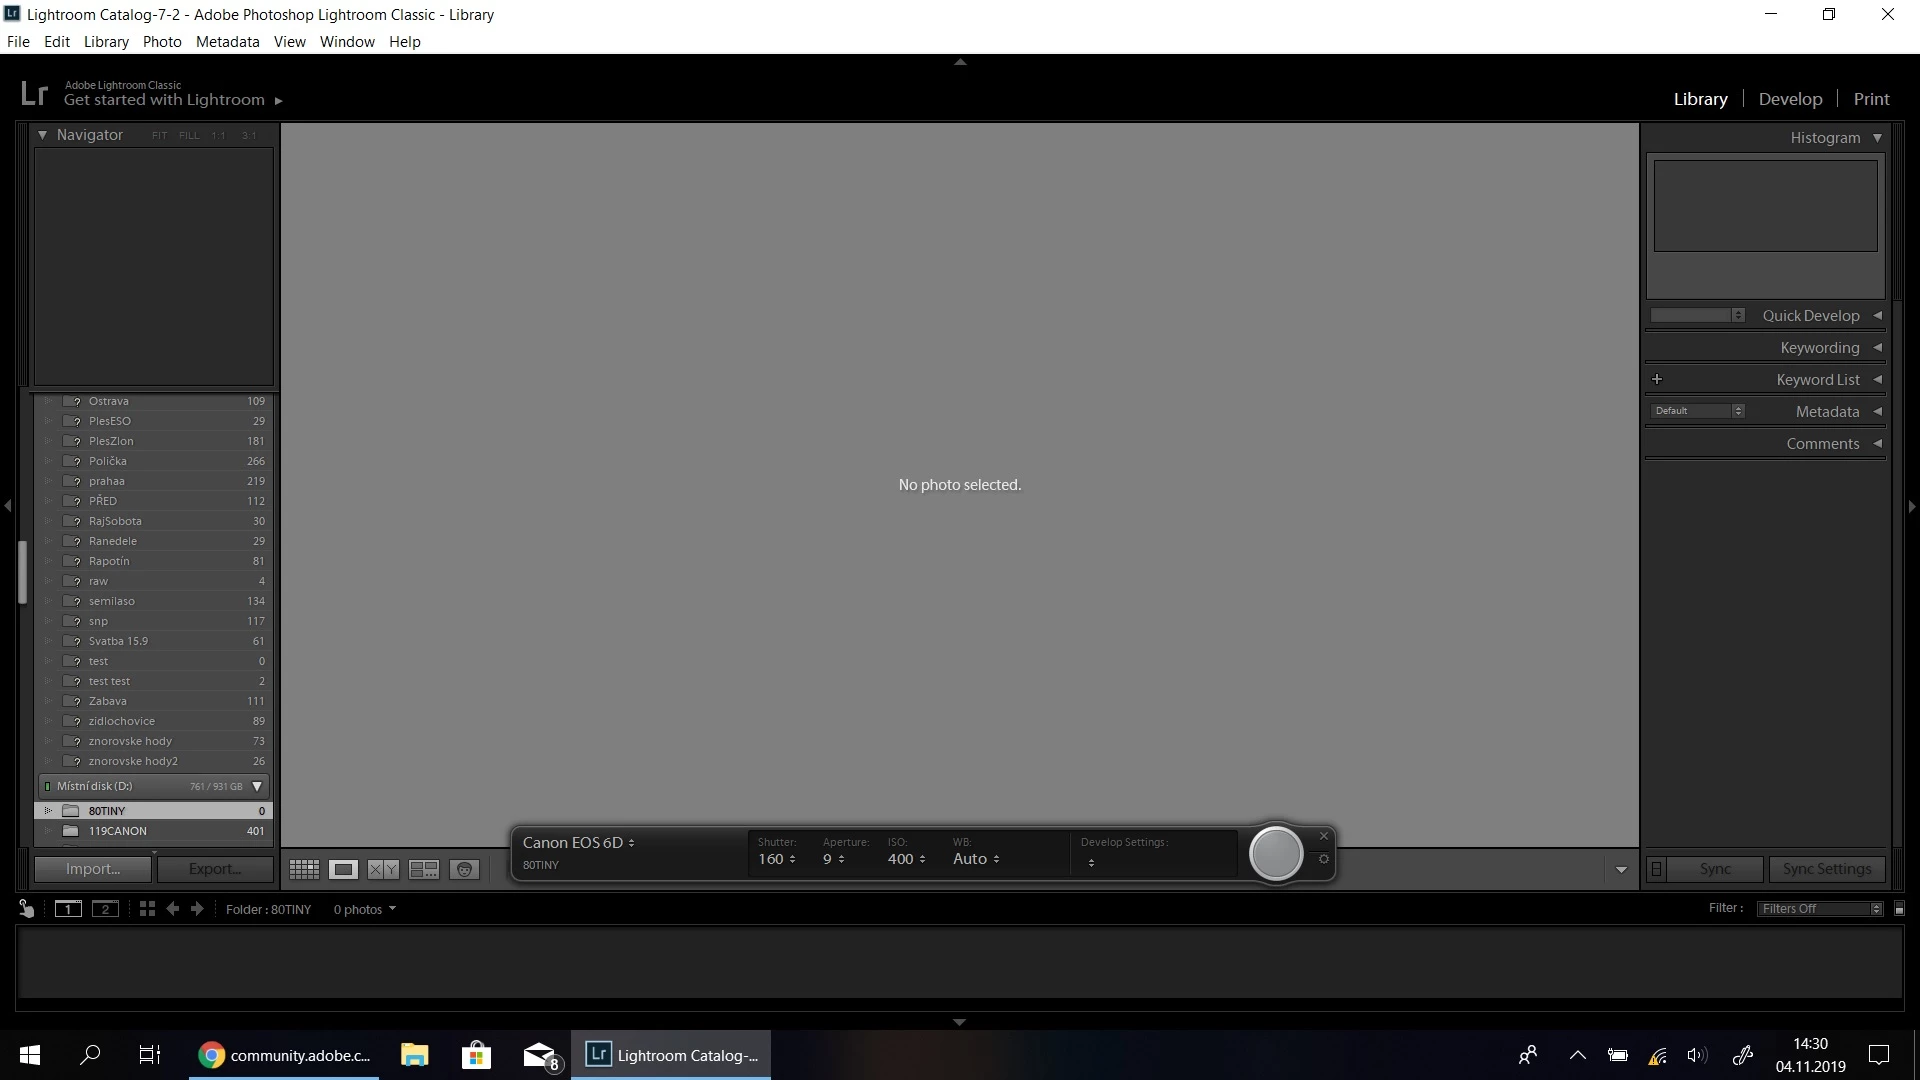The image size is (1920, 1080).
Task: Switch to the Develop module
Action: (x=1790, y=99)
